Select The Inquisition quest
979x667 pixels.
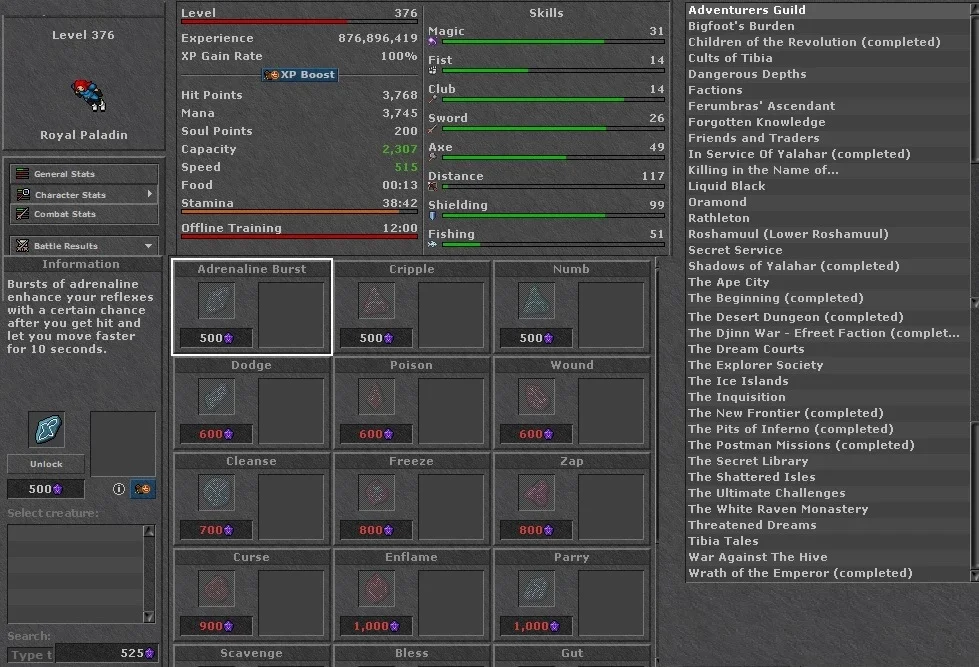(x=828, y=397)
